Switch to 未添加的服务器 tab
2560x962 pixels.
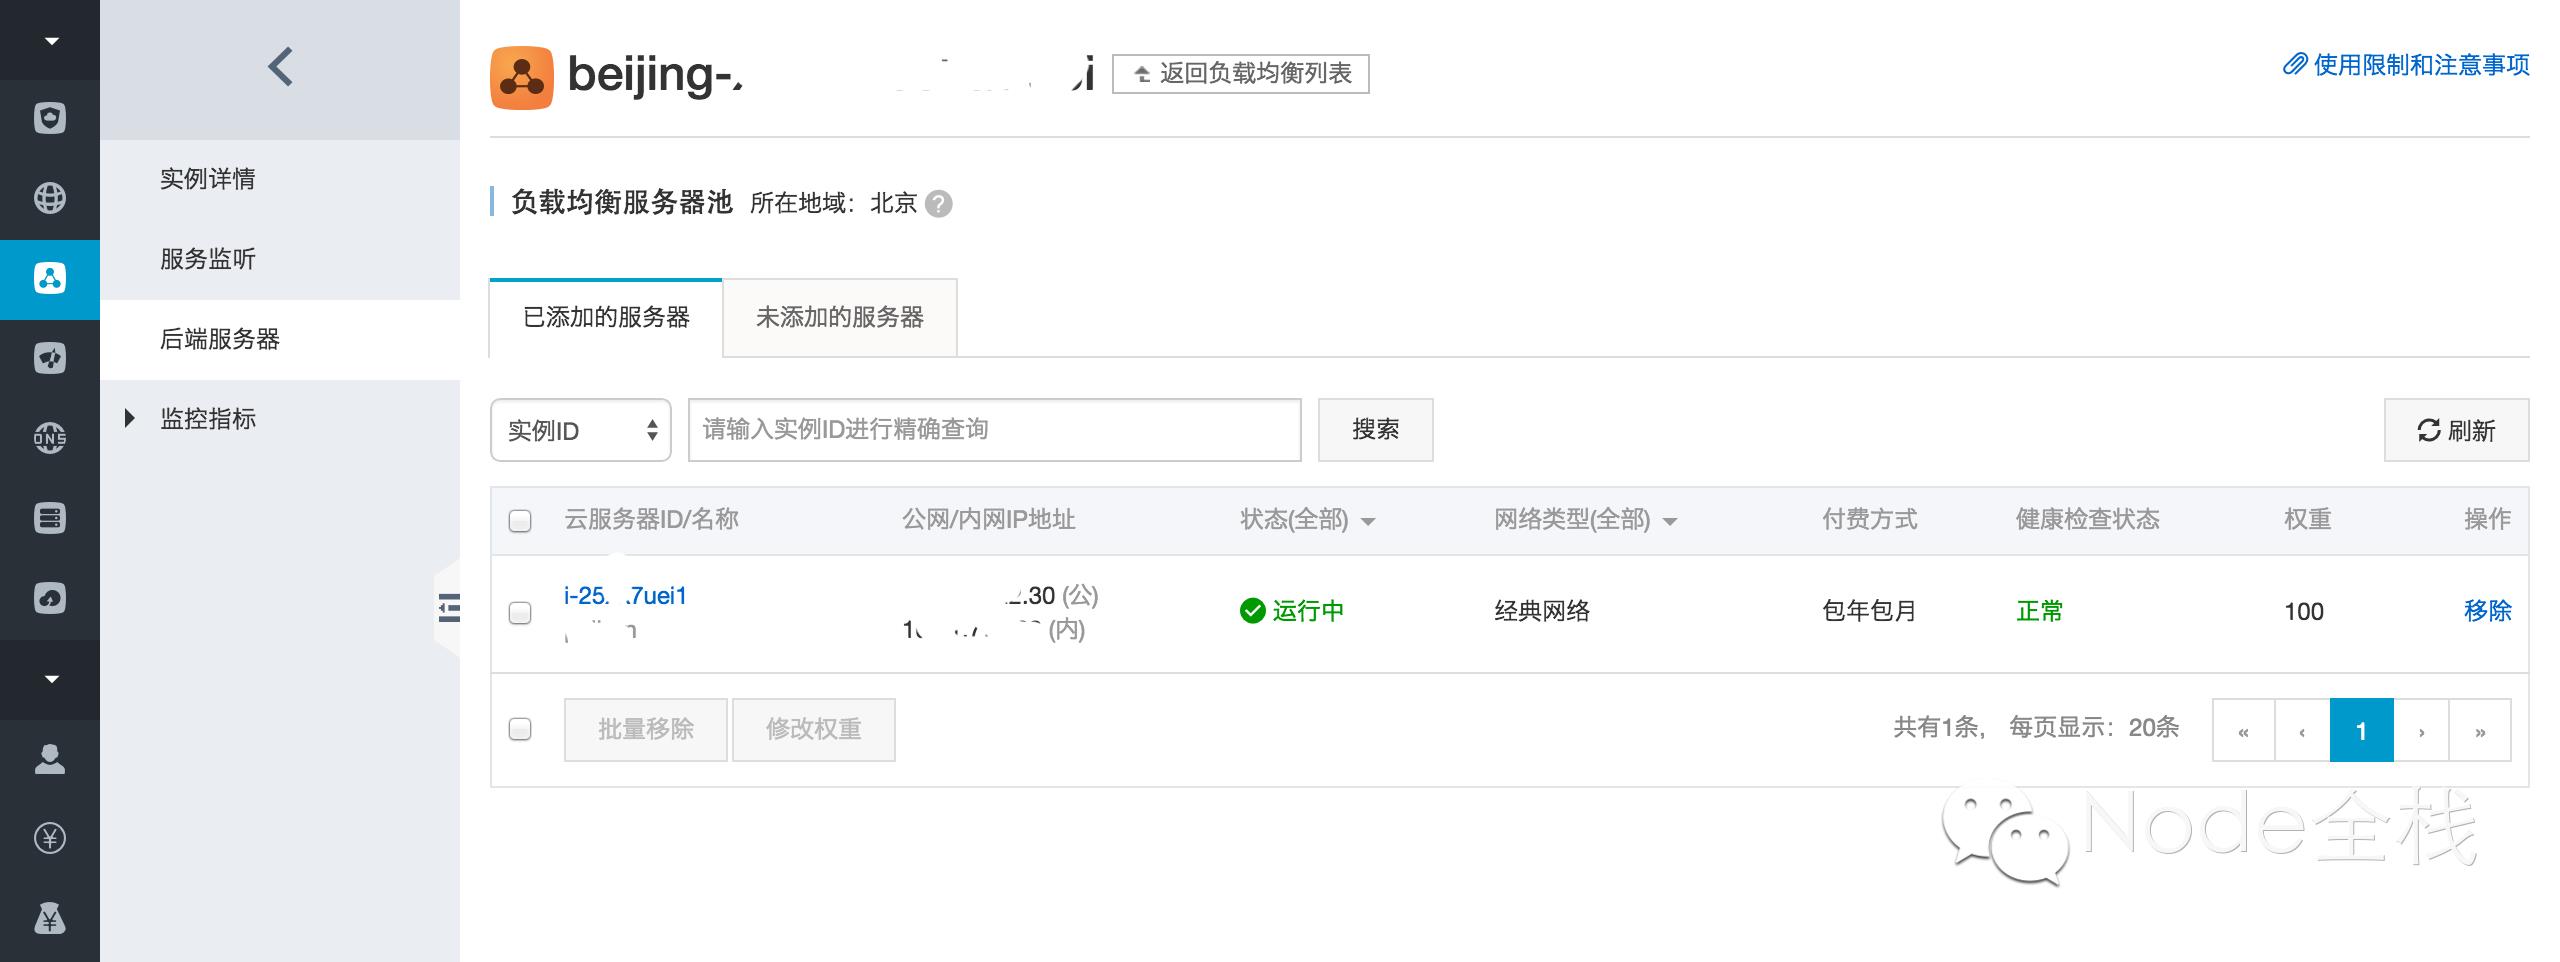(x=840, y=318)
